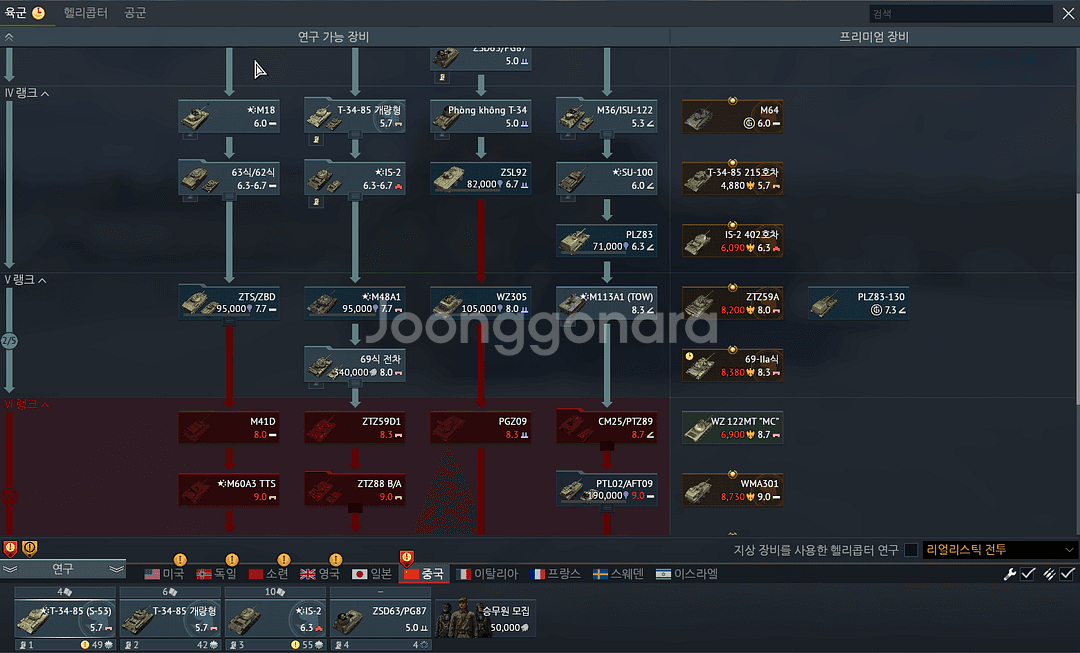Click the left chevron on the 연구 bar
This screenshot has width=1080, height=653.
pyautogui.click(x=10, y=569)
